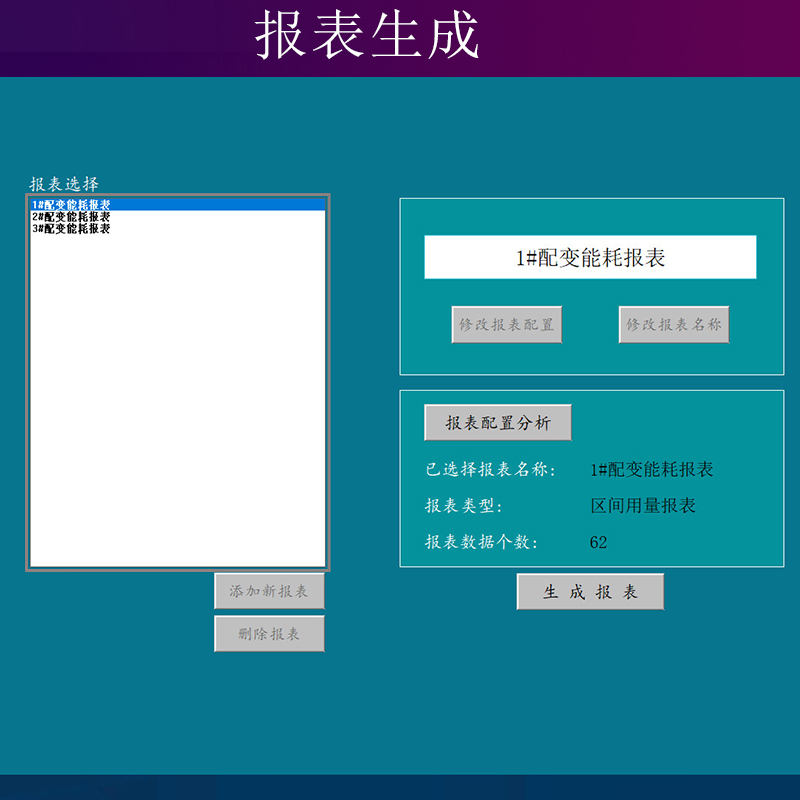Click the data count value 62
This screenshot has height=800, width=800.
coord(599,543)
